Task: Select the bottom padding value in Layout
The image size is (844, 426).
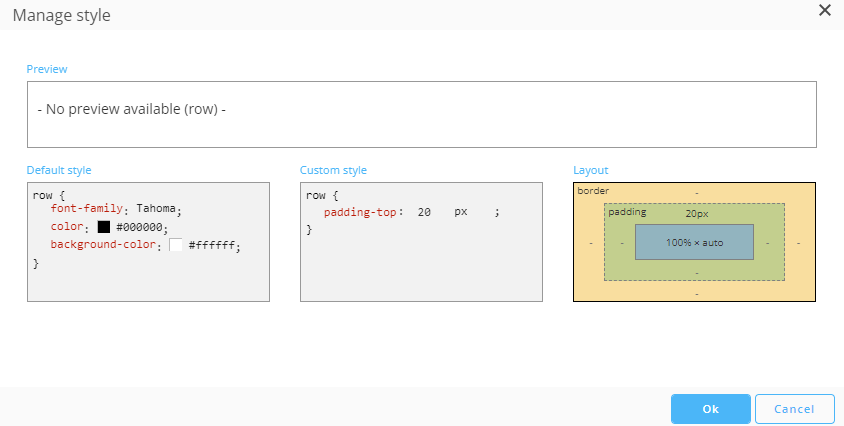Action: (x=696, y=271)
